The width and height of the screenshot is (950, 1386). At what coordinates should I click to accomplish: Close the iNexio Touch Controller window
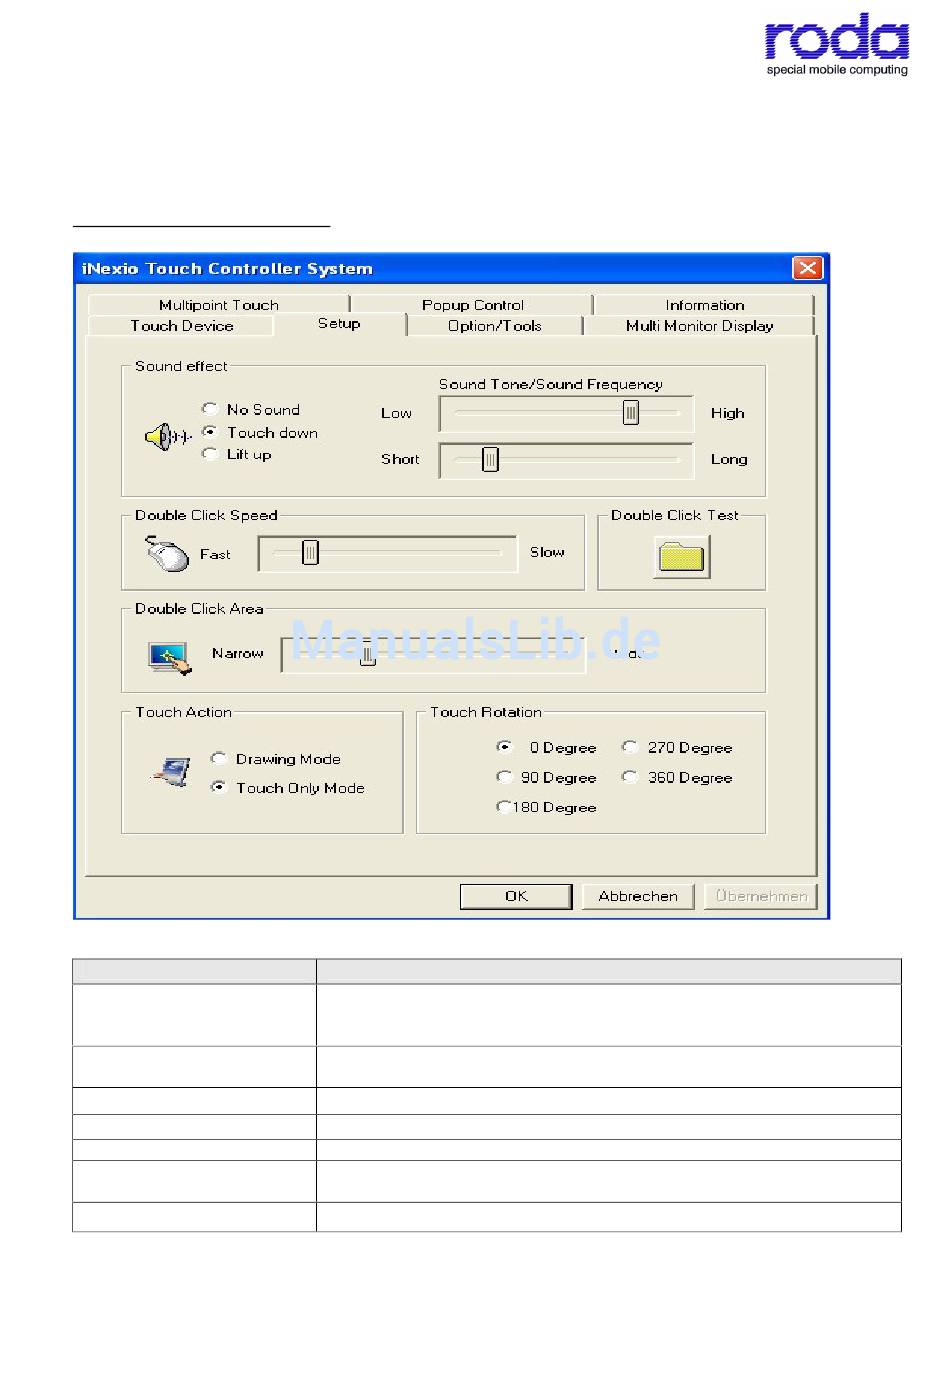point(807,268)
